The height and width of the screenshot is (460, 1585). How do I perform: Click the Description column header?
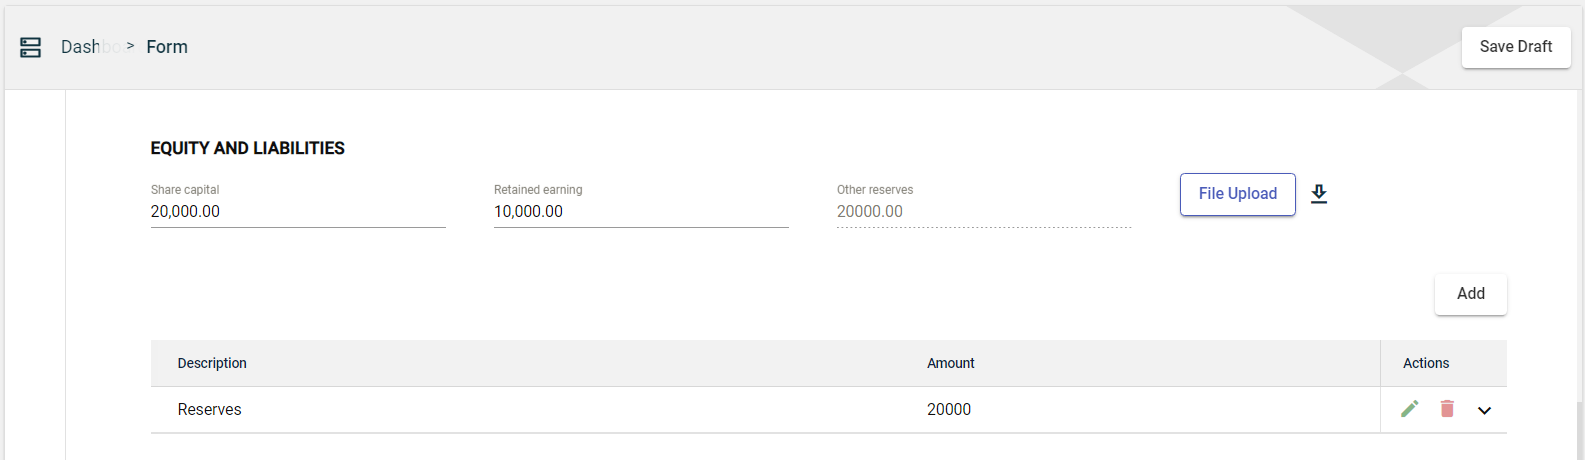(x=212, y=363)
